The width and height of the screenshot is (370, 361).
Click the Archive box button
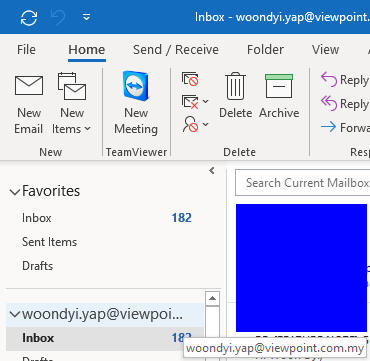click(x=279, y=96)
